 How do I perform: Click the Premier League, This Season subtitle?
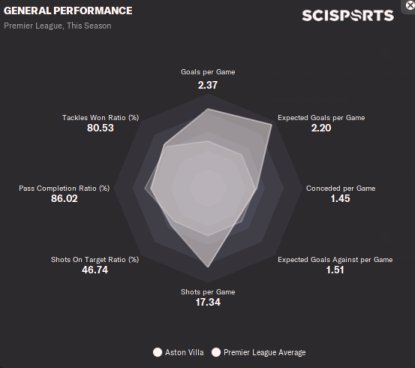(x=57, y=26)
